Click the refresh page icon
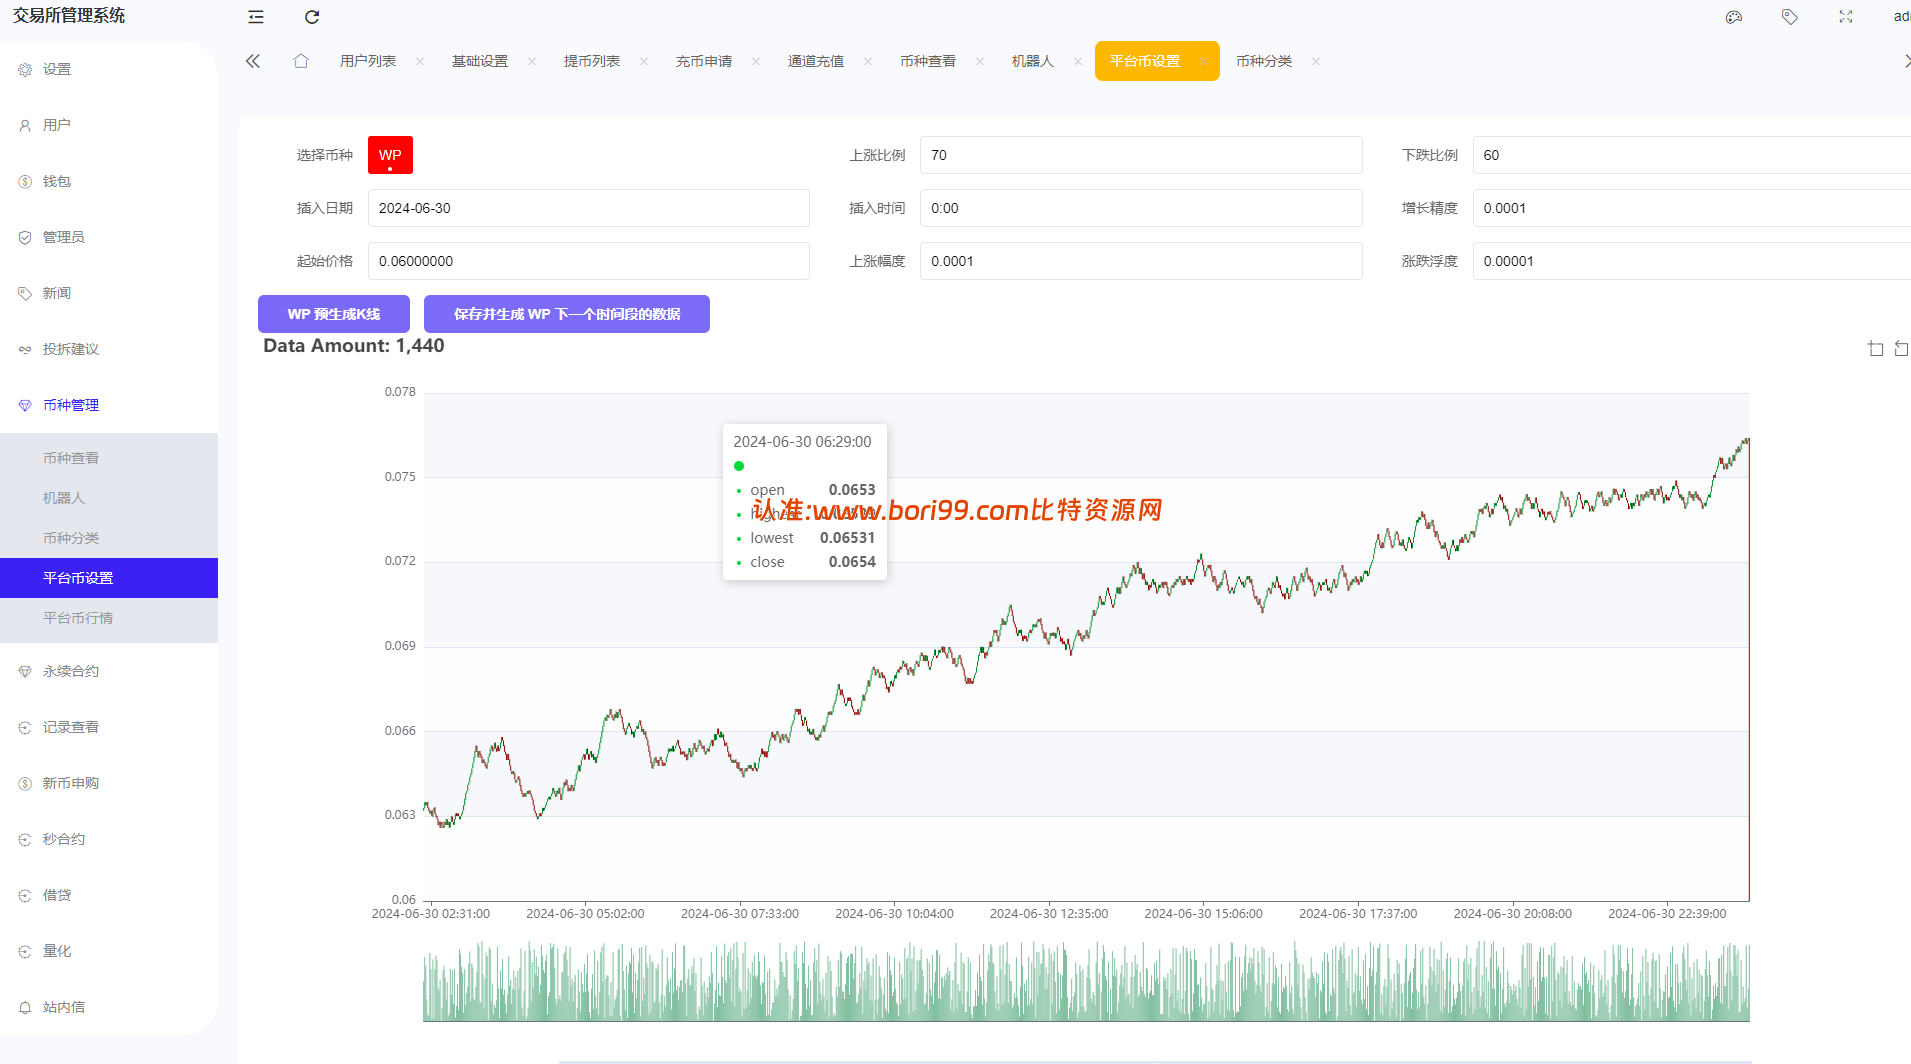1911x1064 pixels. click(312, 17)
